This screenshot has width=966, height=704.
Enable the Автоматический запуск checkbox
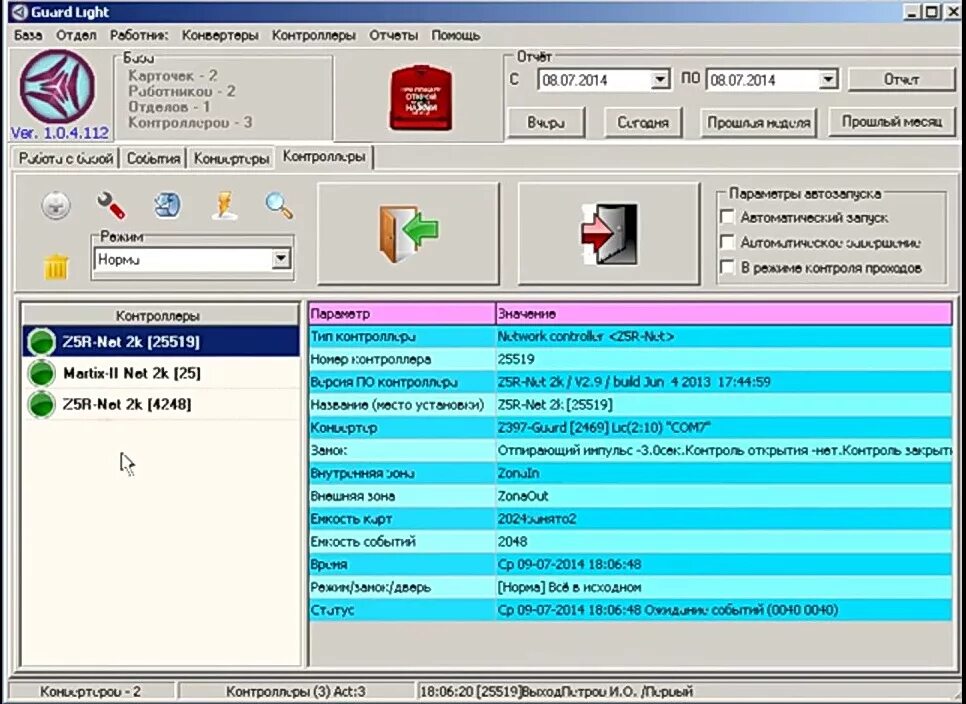727,217
